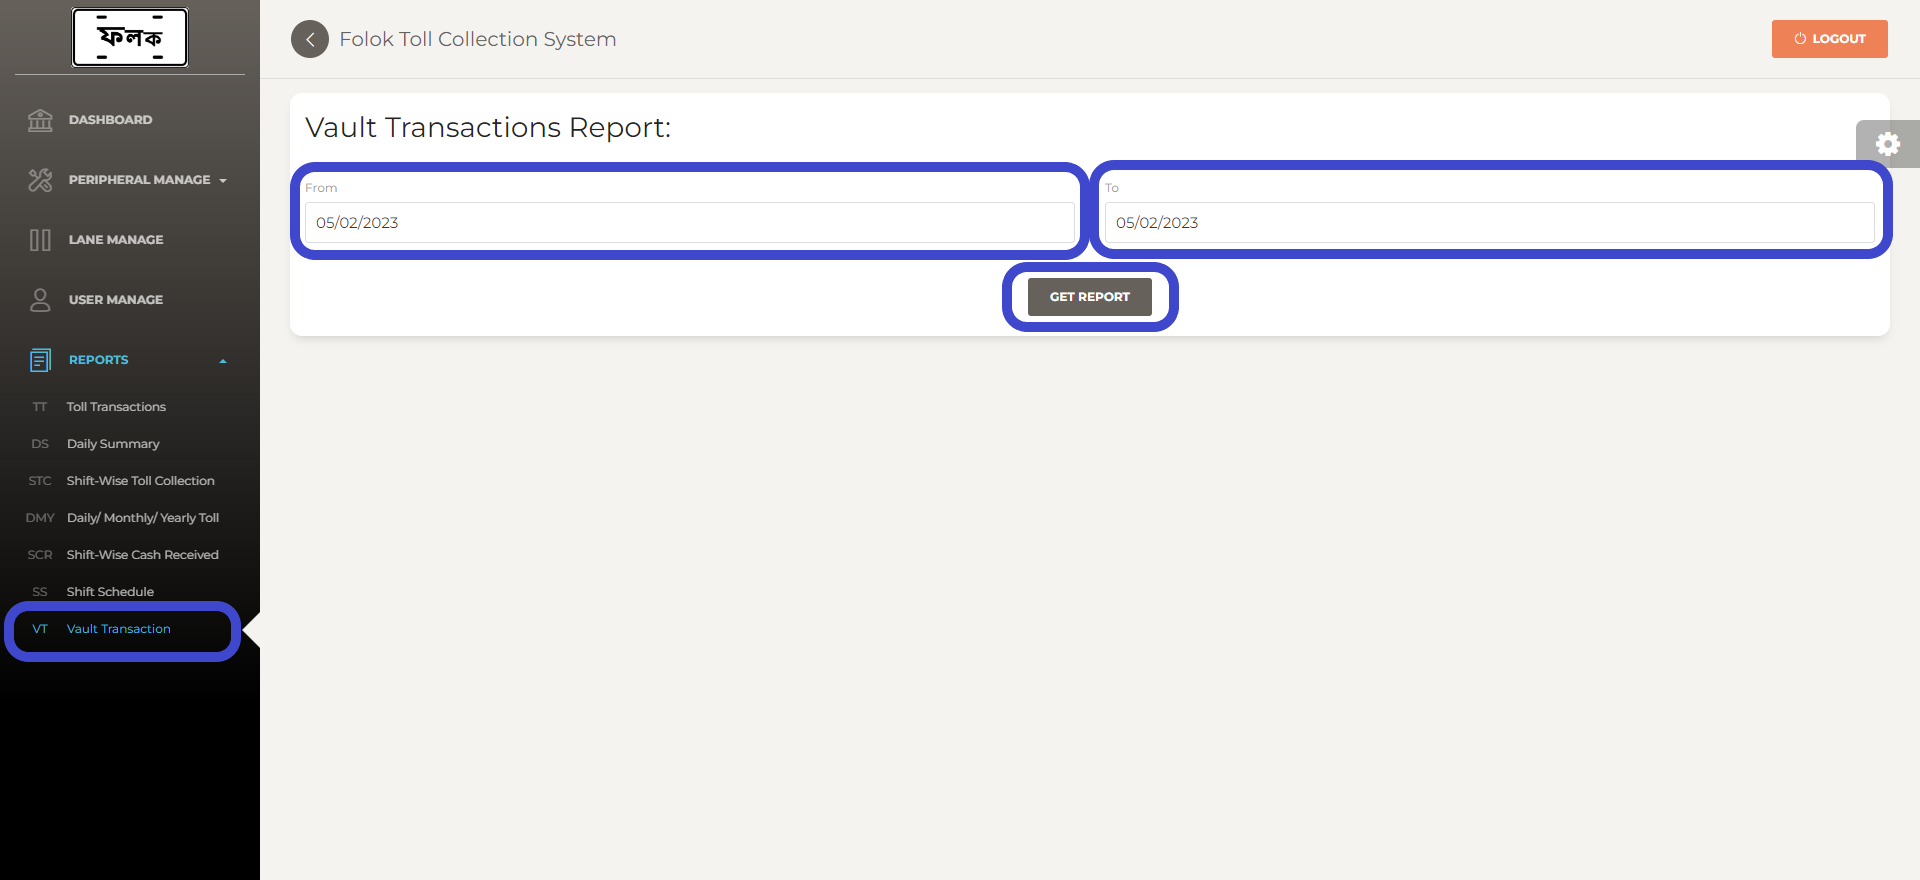Image resolution: width=1920 pixels, height=880 pixels.
Task: Click the To date field
Action: [x=1490, y=222]
